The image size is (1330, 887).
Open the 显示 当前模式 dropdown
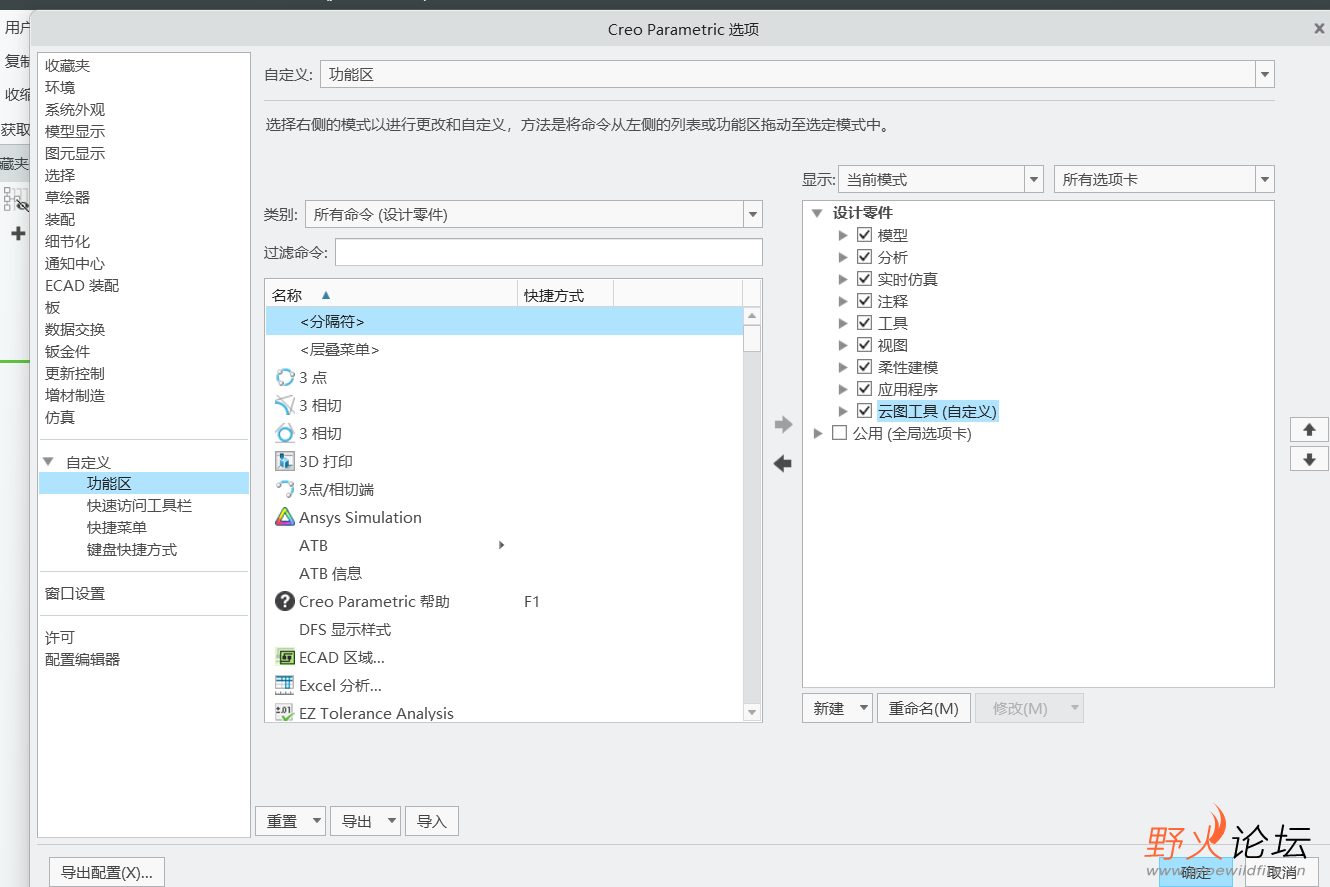(x=1034, y=180)
